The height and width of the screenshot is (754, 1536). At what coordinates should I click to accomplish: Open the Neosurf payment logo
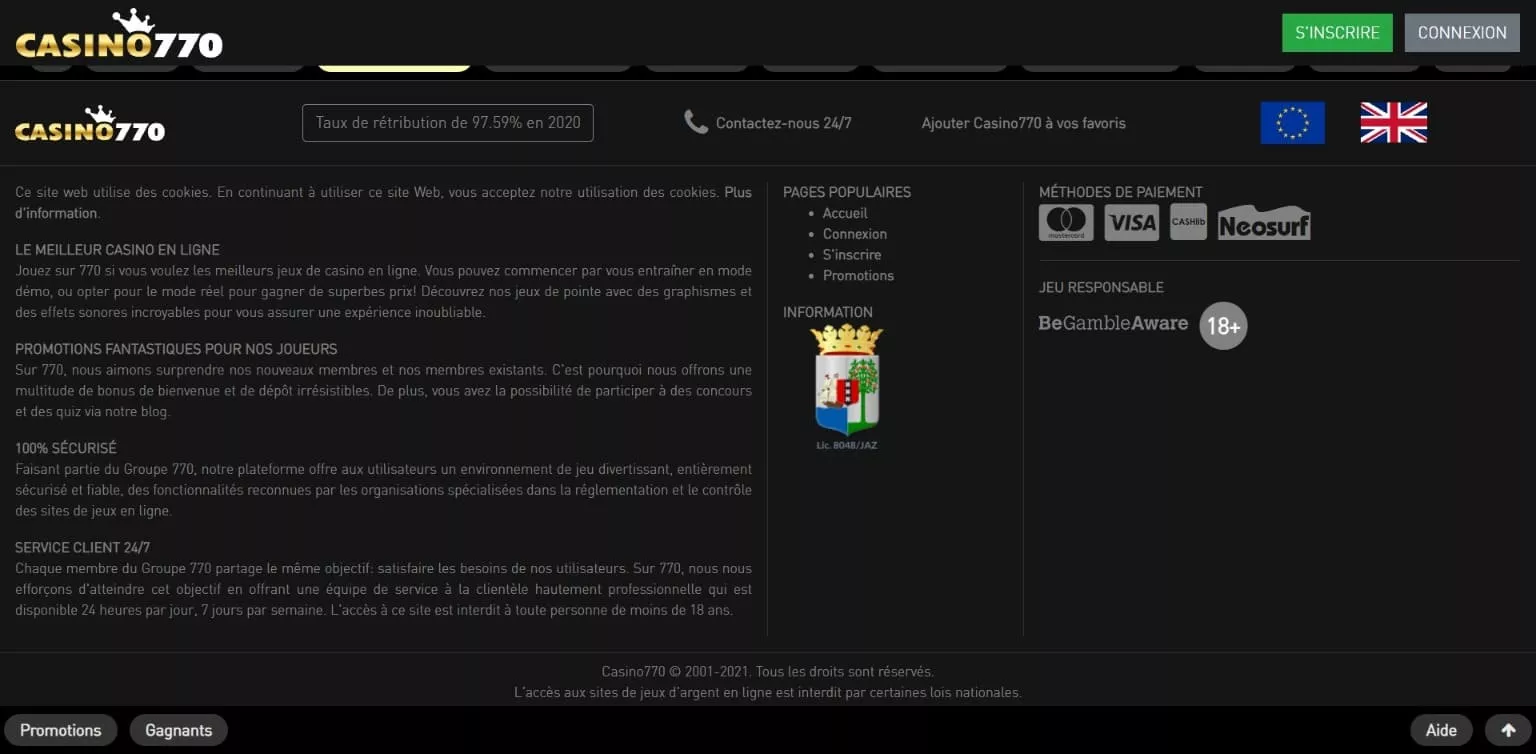click(x=1264, y=224)
